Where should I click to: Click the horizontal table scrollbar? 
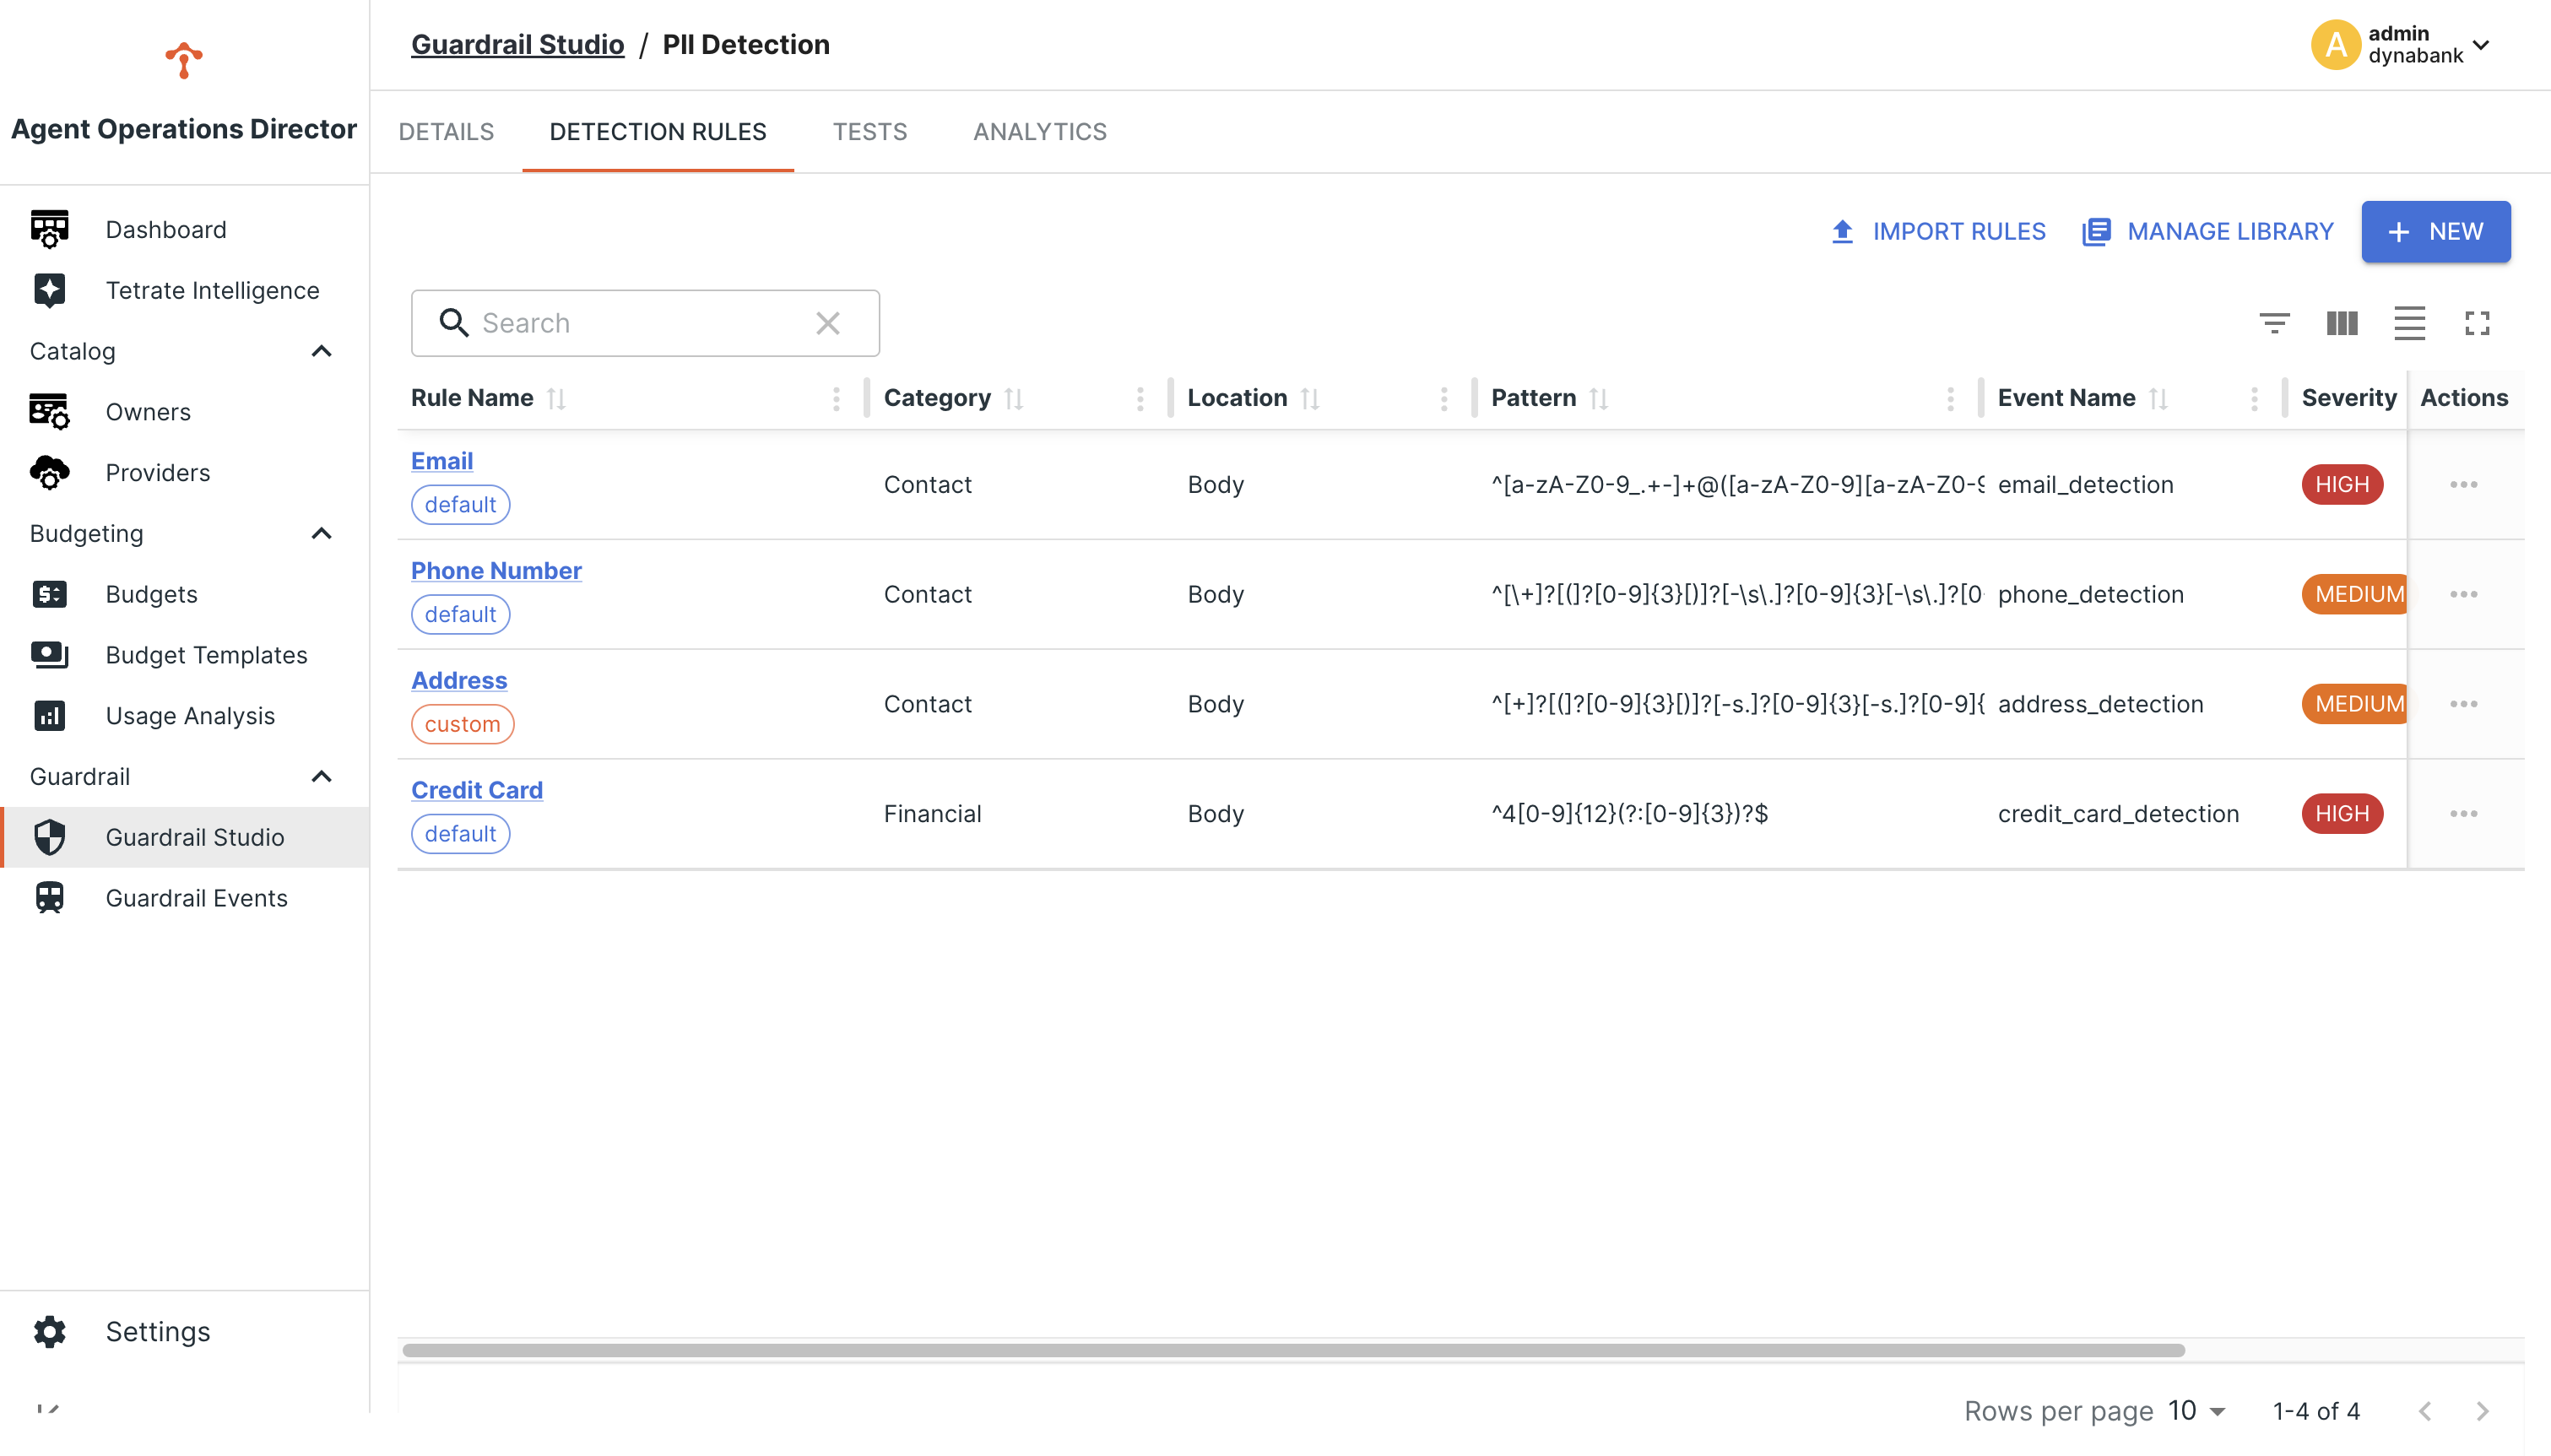(x=1293, y=1350)
